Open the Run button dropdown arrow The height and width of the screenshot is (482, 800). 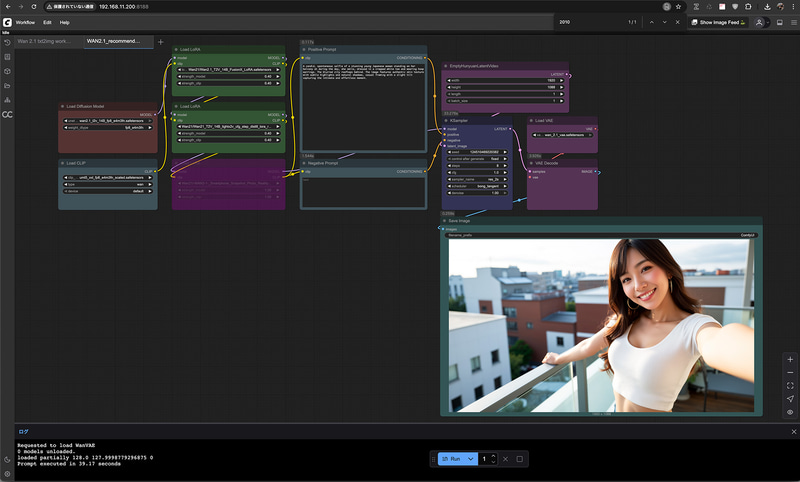(471, 459)
